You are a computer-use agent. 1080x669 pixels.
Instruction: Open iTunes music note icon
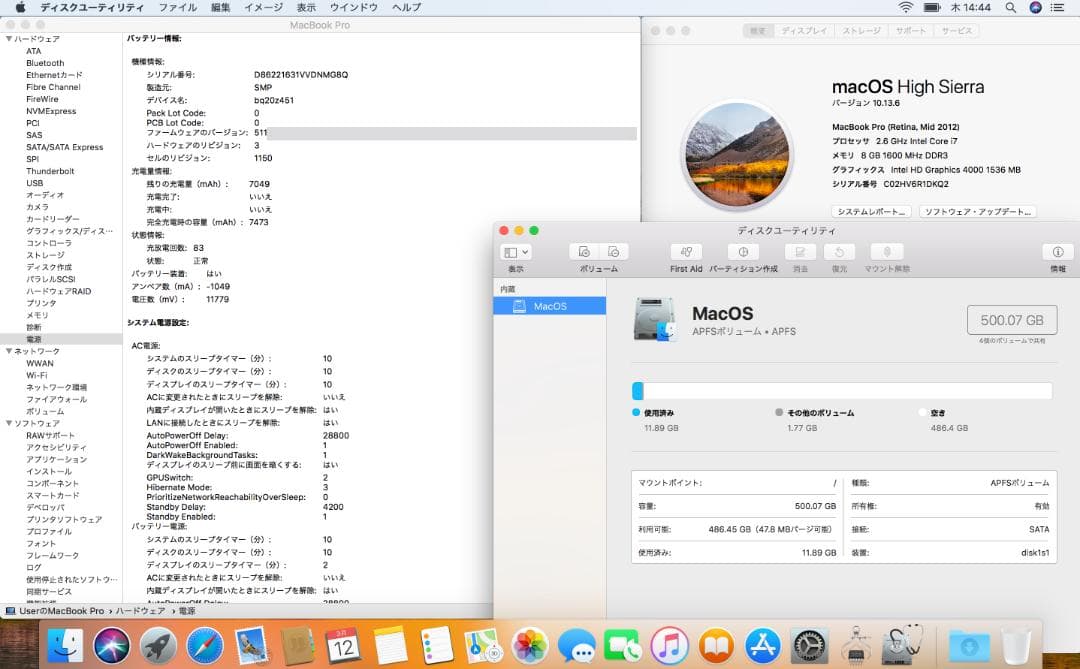coord(669,646)
